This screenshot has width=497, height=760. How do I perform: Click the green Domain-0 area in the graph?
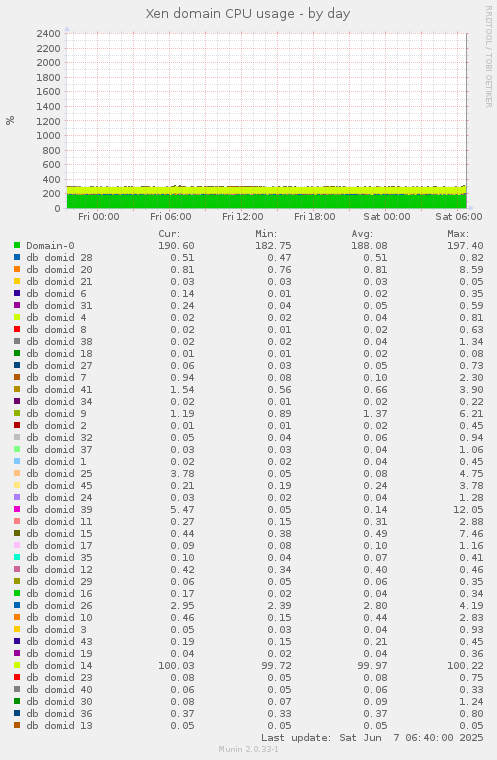click(x=267, y=202)
